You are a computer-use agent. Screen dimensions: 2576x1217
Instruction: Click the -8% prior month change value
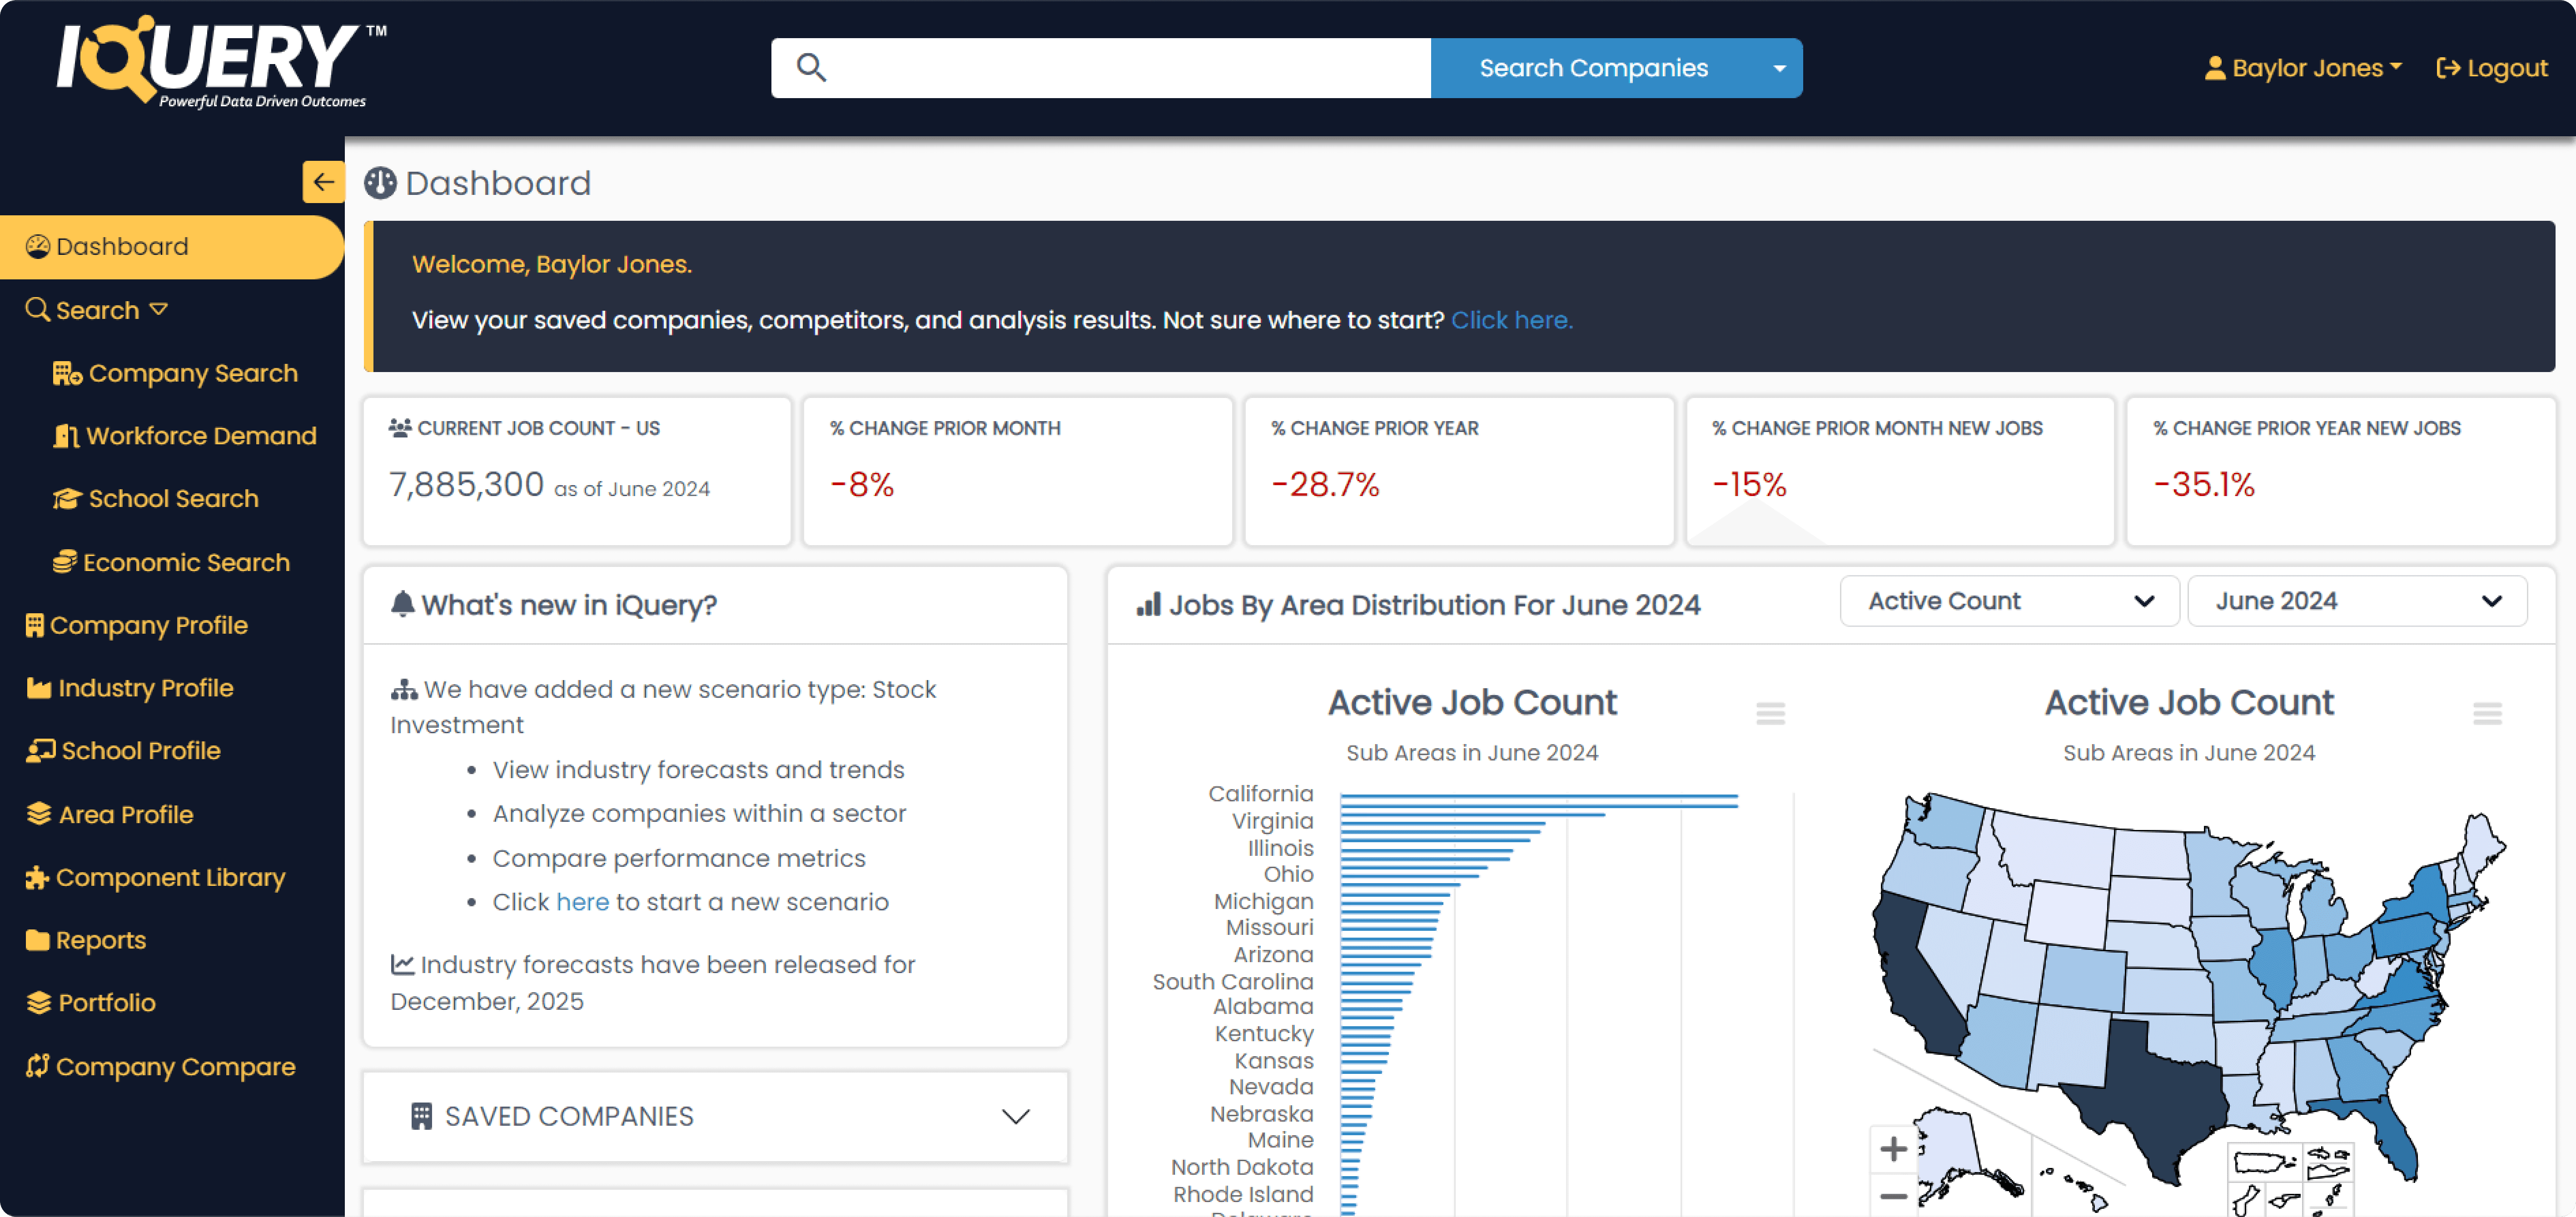pos(862,485)
